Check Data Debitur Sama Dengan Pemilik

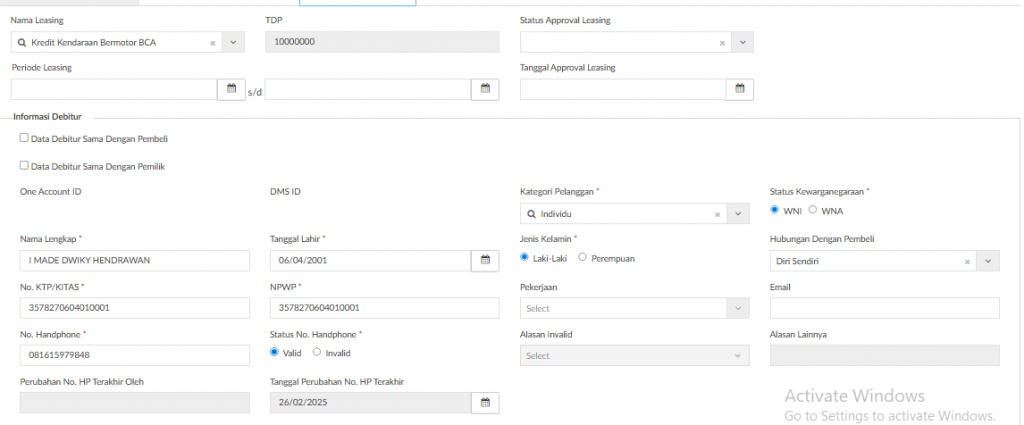(x=24, y=166)
